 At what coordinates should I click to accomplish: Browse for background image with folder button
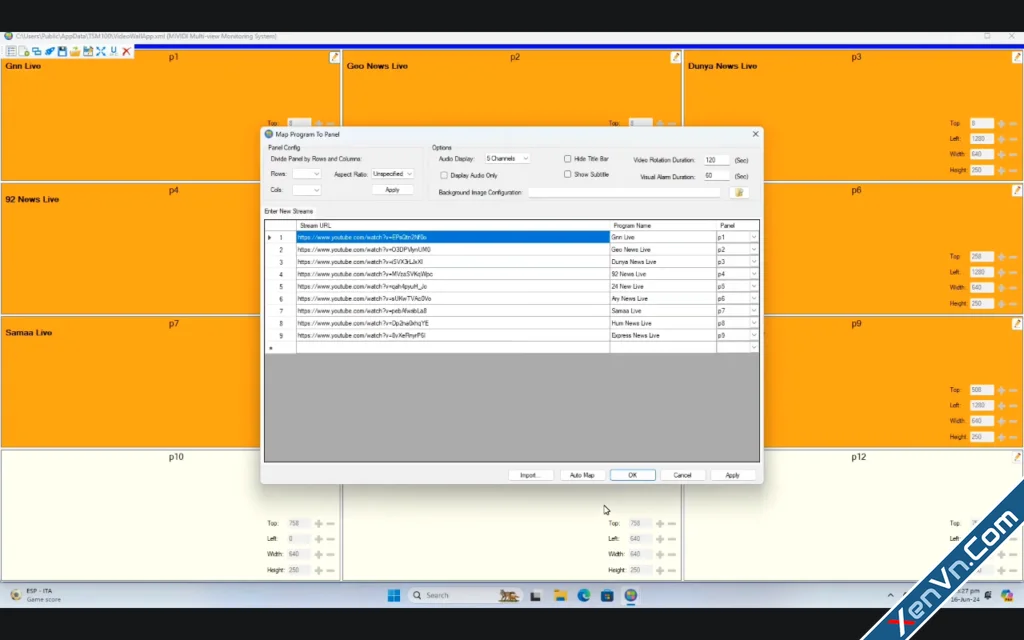[x=739, y=193]
